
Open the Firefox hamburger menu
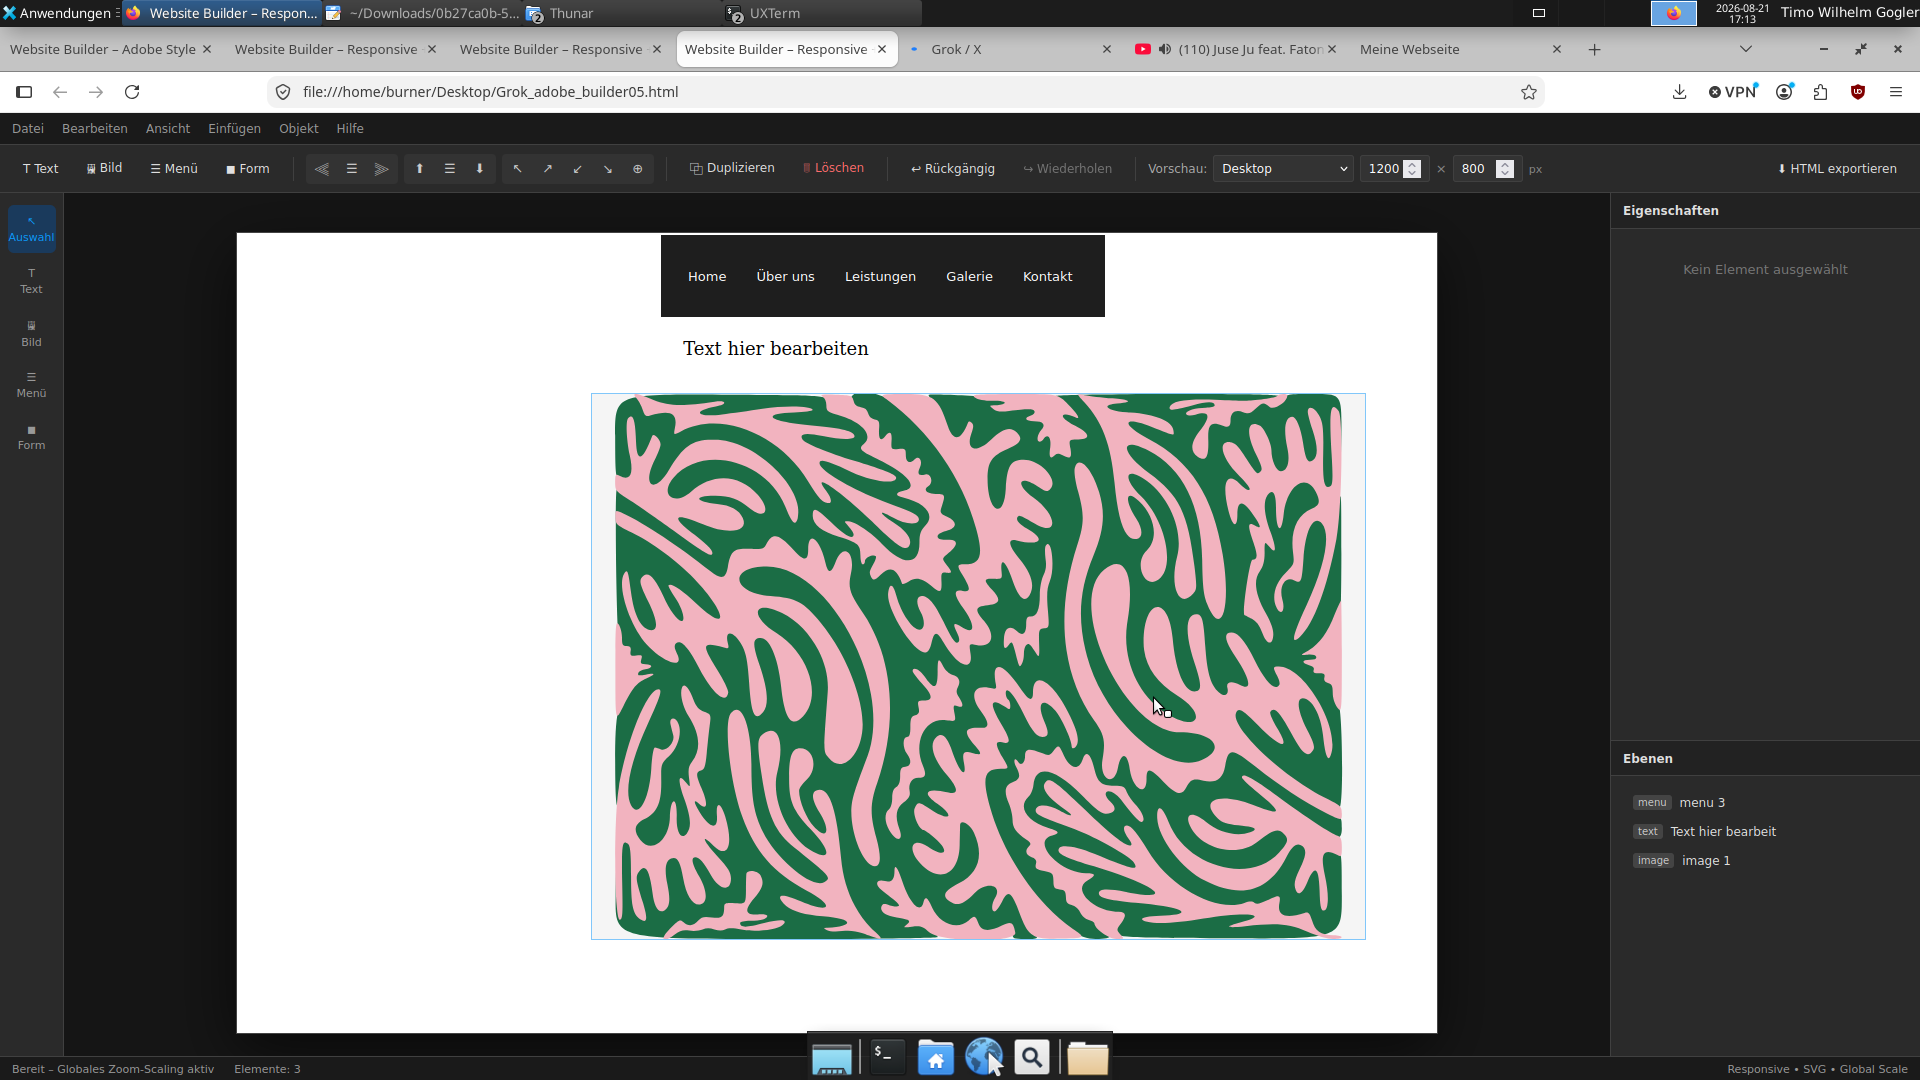[x=1896, y=92]
